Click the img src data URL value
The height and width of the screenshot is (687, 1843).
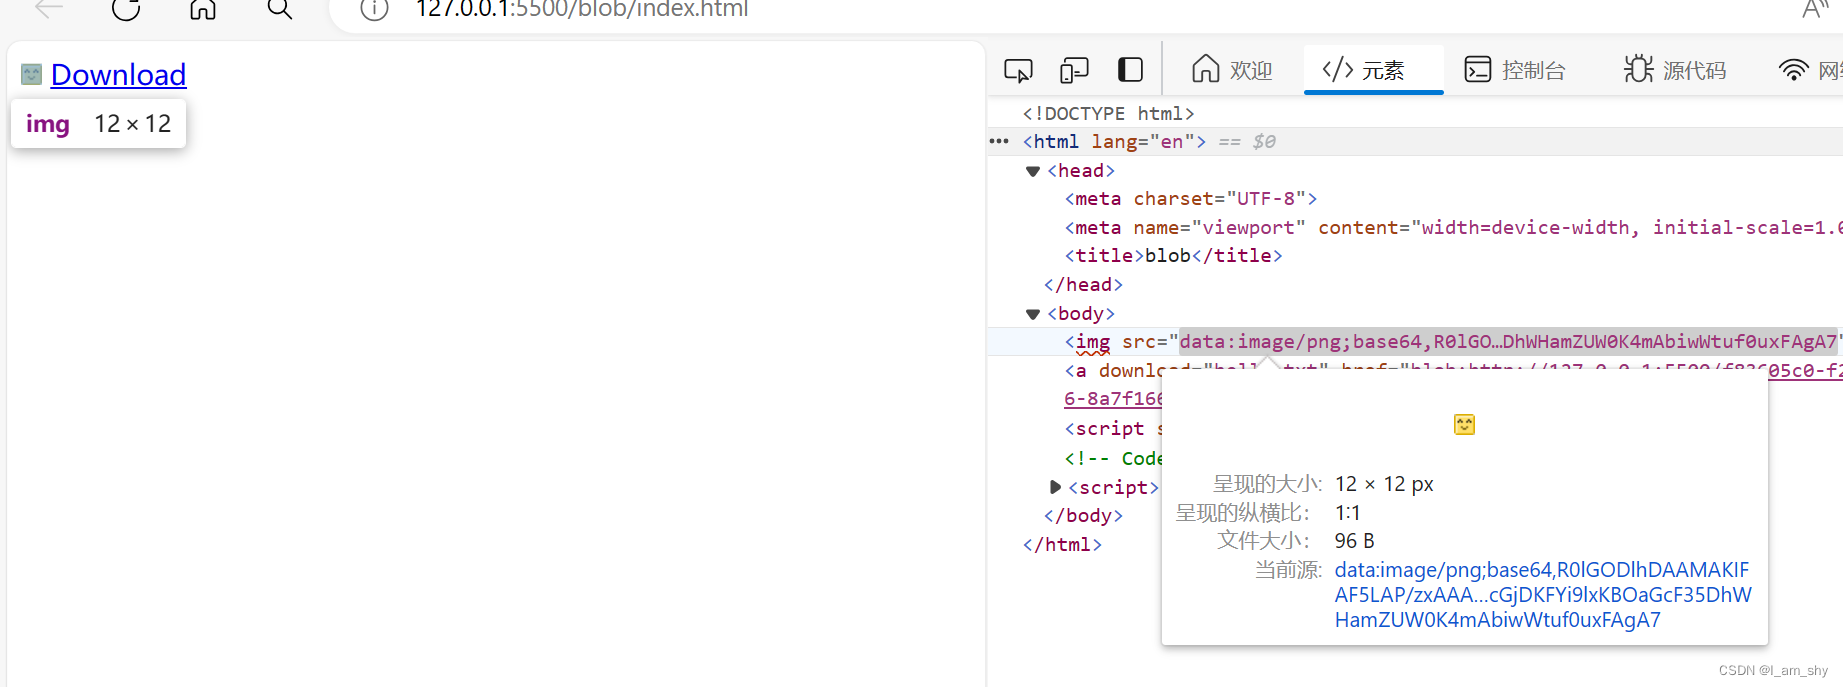point(1508,342)
